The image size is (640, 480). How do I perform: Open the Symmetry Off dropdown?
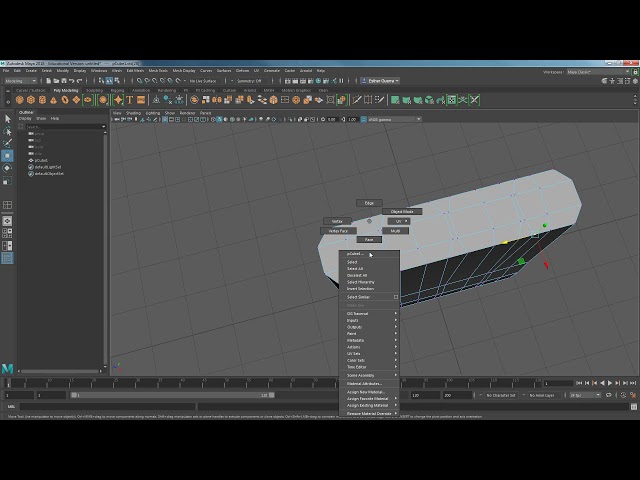[x=251, y=81]
